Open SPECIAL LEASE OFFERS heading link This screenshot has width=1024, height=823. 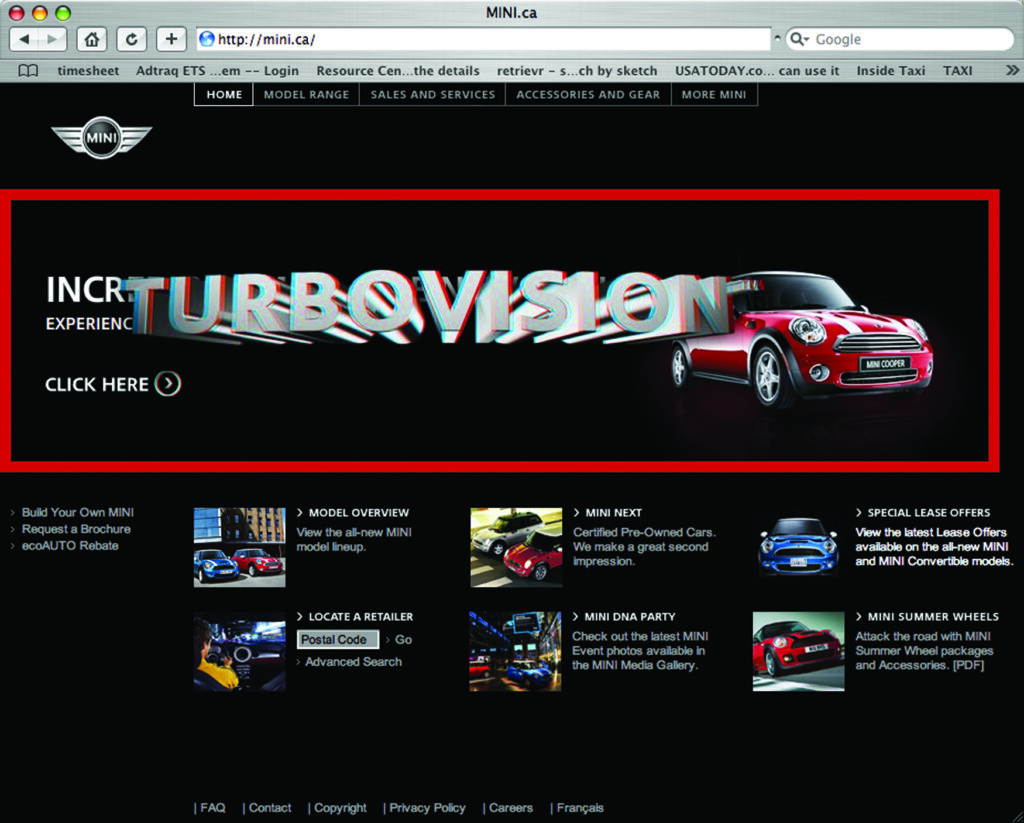point(929,513)
